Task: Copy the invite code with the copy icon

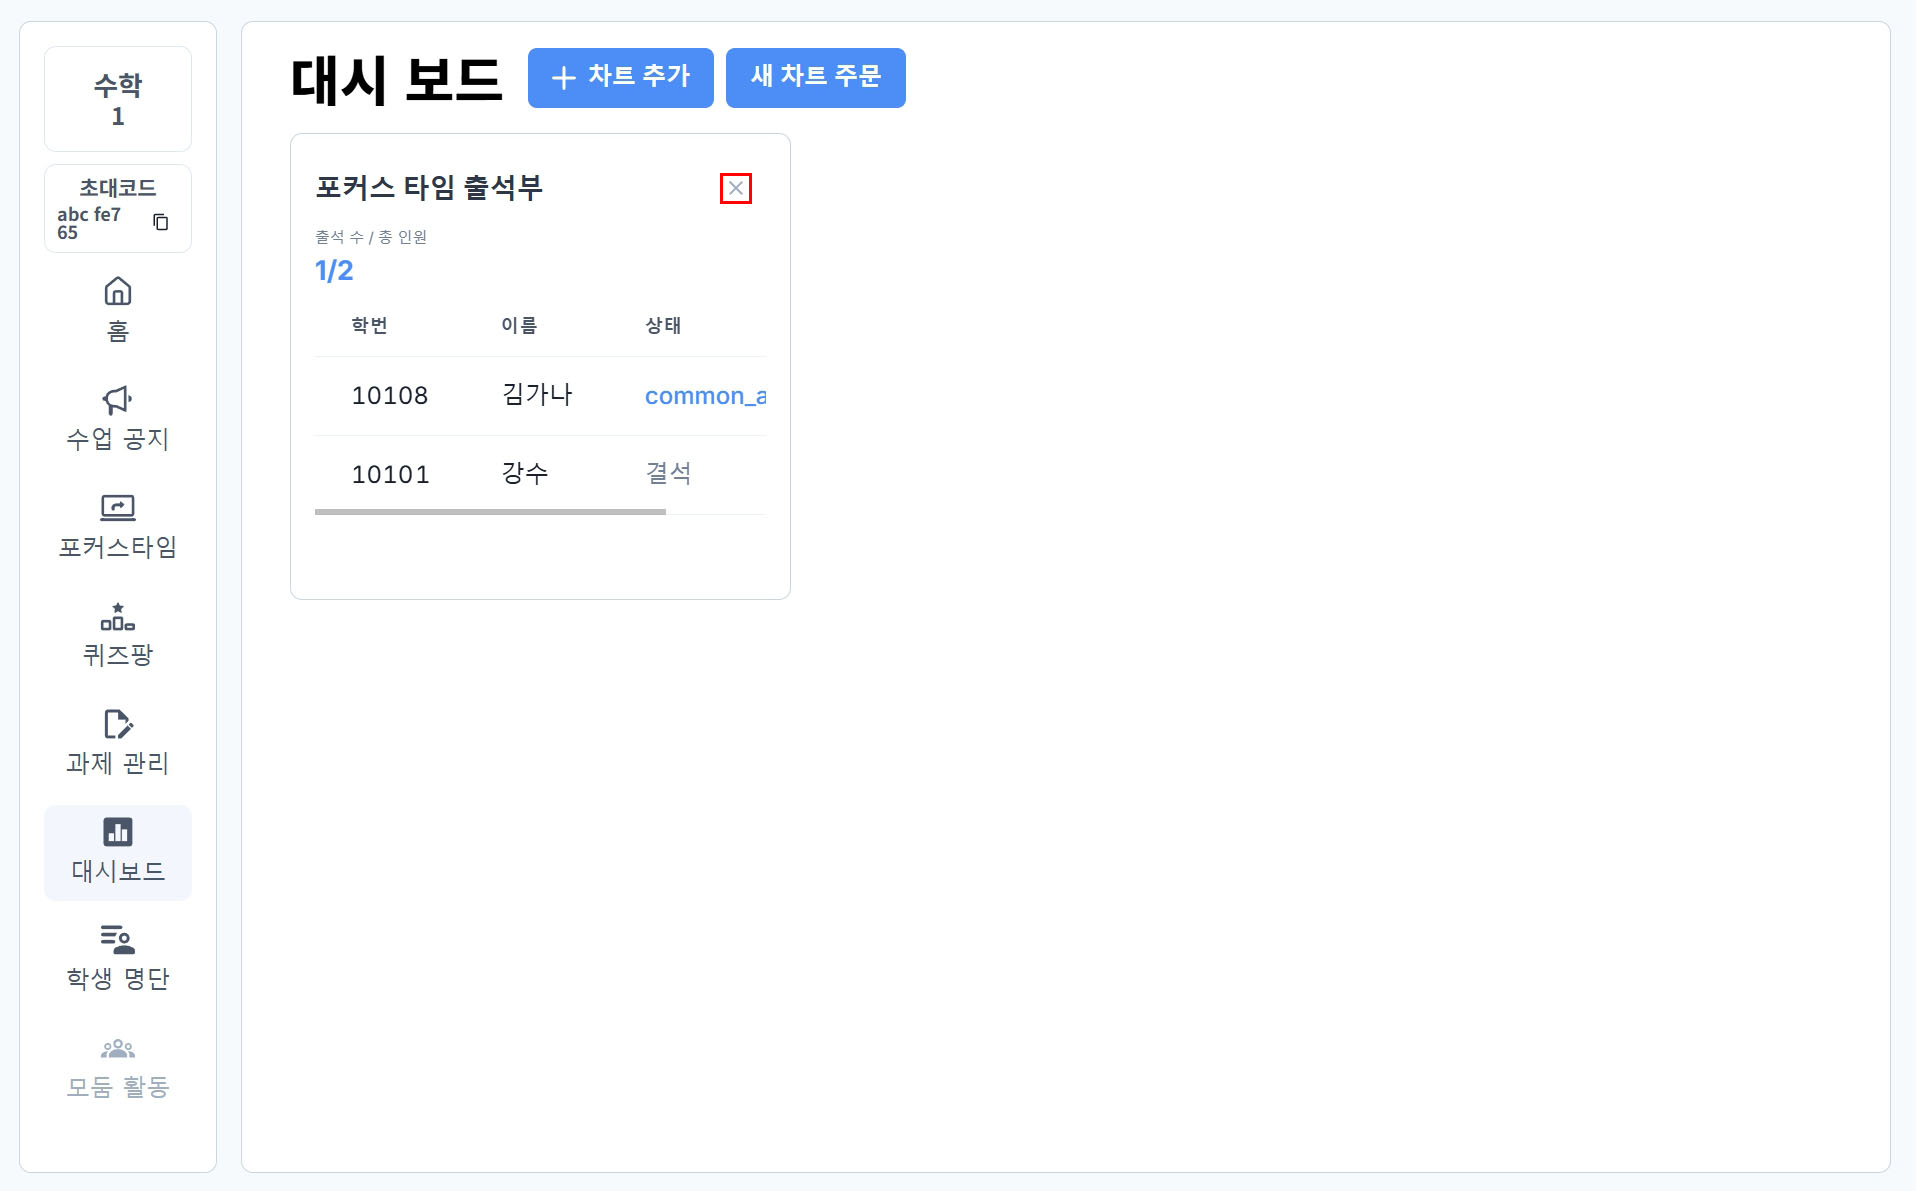Action: (160, 222)
